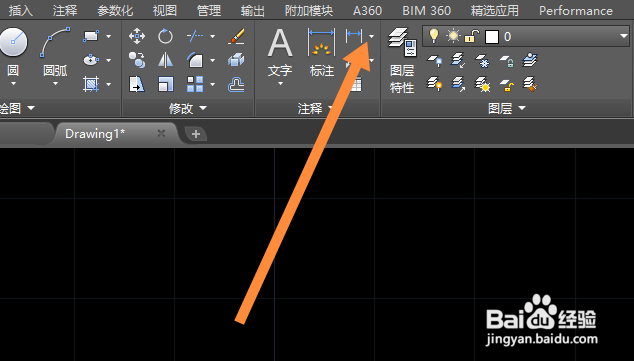
Task: Select the Copy tool
Action: pyautogui.click(x=137, y=60)
